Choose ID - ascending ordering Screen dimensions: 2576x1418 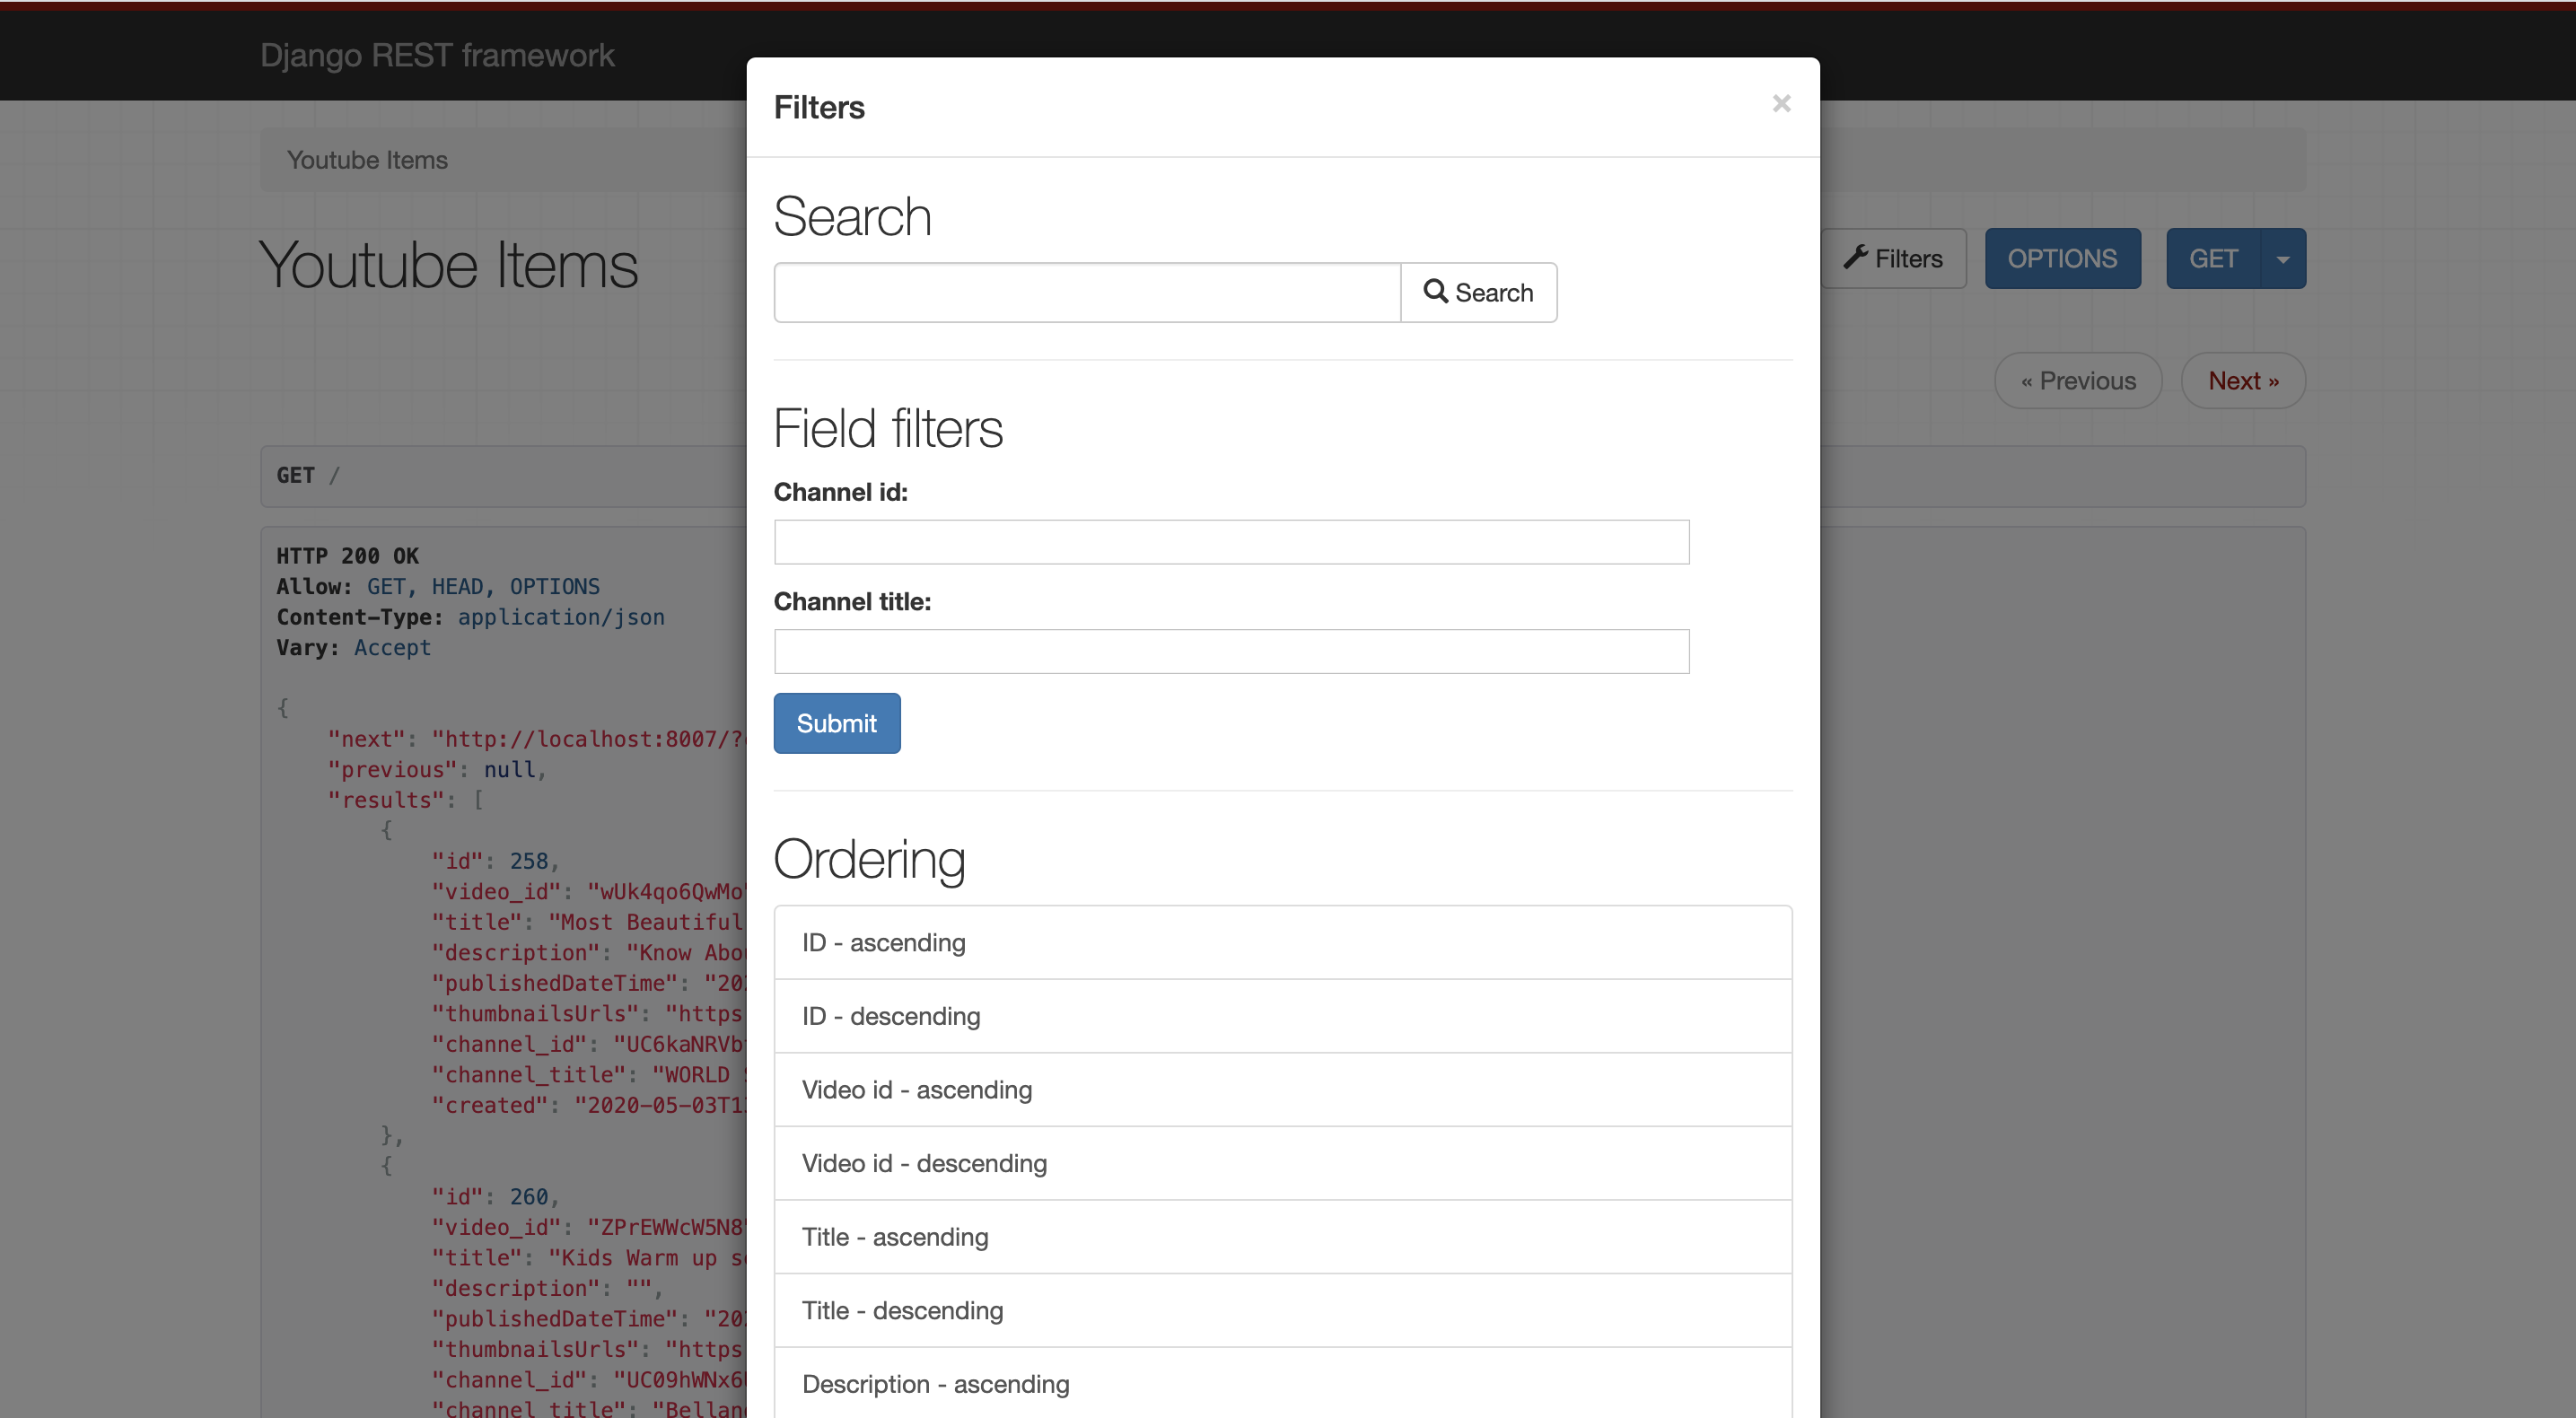pyautogui.click(x=1282, y=942)
